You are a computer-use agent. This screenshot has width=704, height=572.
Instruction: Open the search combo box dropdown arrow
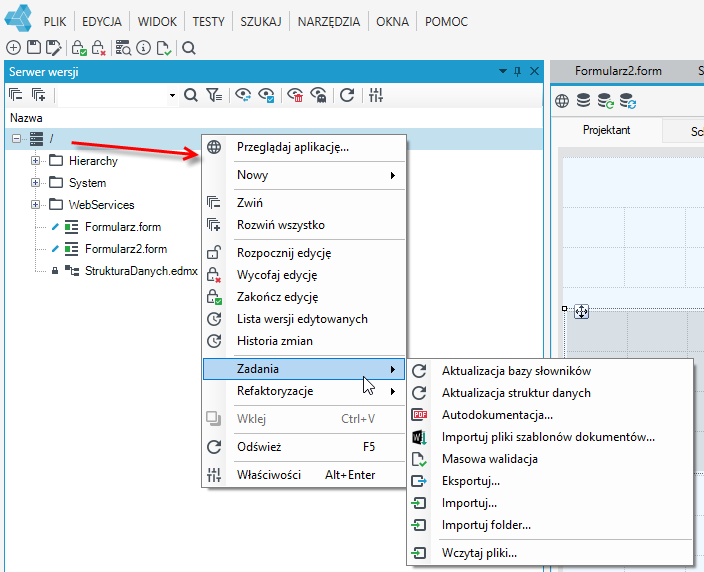(x=172, y=95)
